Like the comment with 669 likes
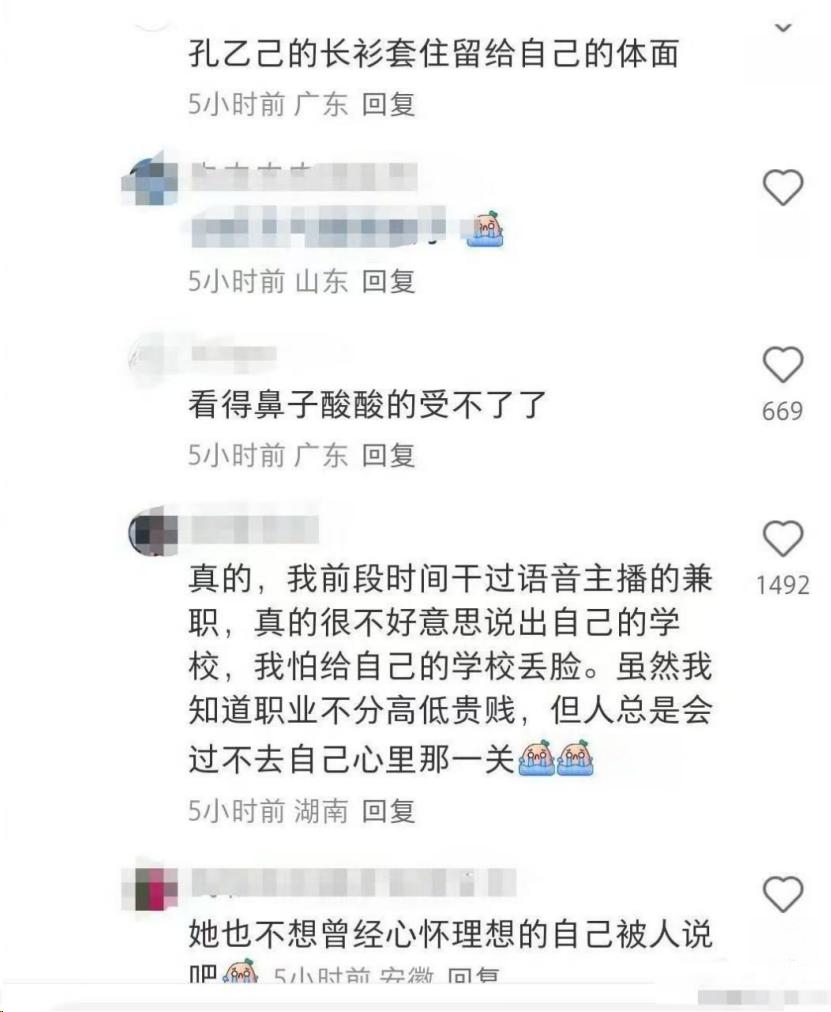Screen dimensions: 831x1012 click(x=783, y=365)
